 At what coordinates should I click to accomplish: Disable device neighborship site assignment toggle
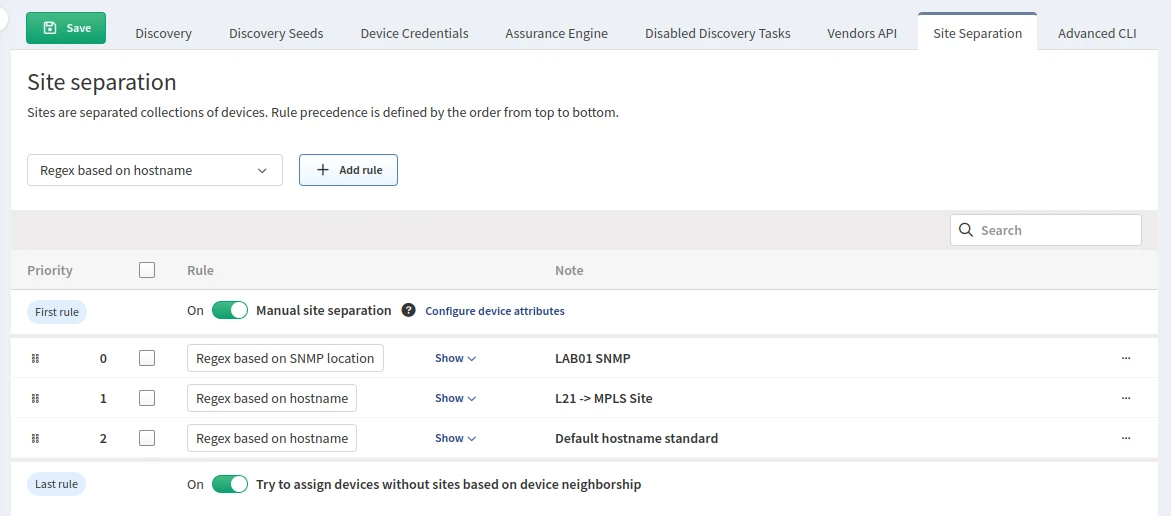(x=230, y=484)
